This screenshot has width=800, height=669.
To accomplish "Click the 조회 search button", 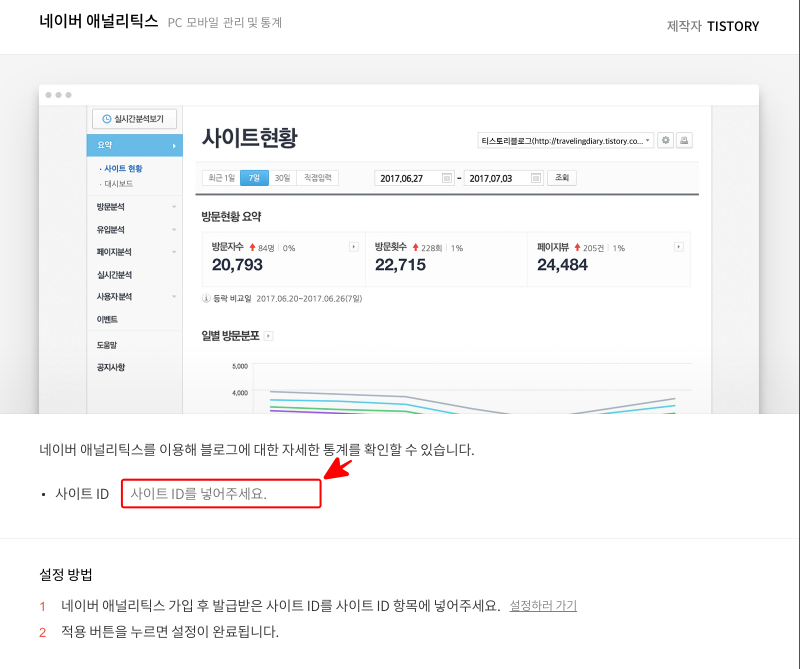I will [562, 177].
